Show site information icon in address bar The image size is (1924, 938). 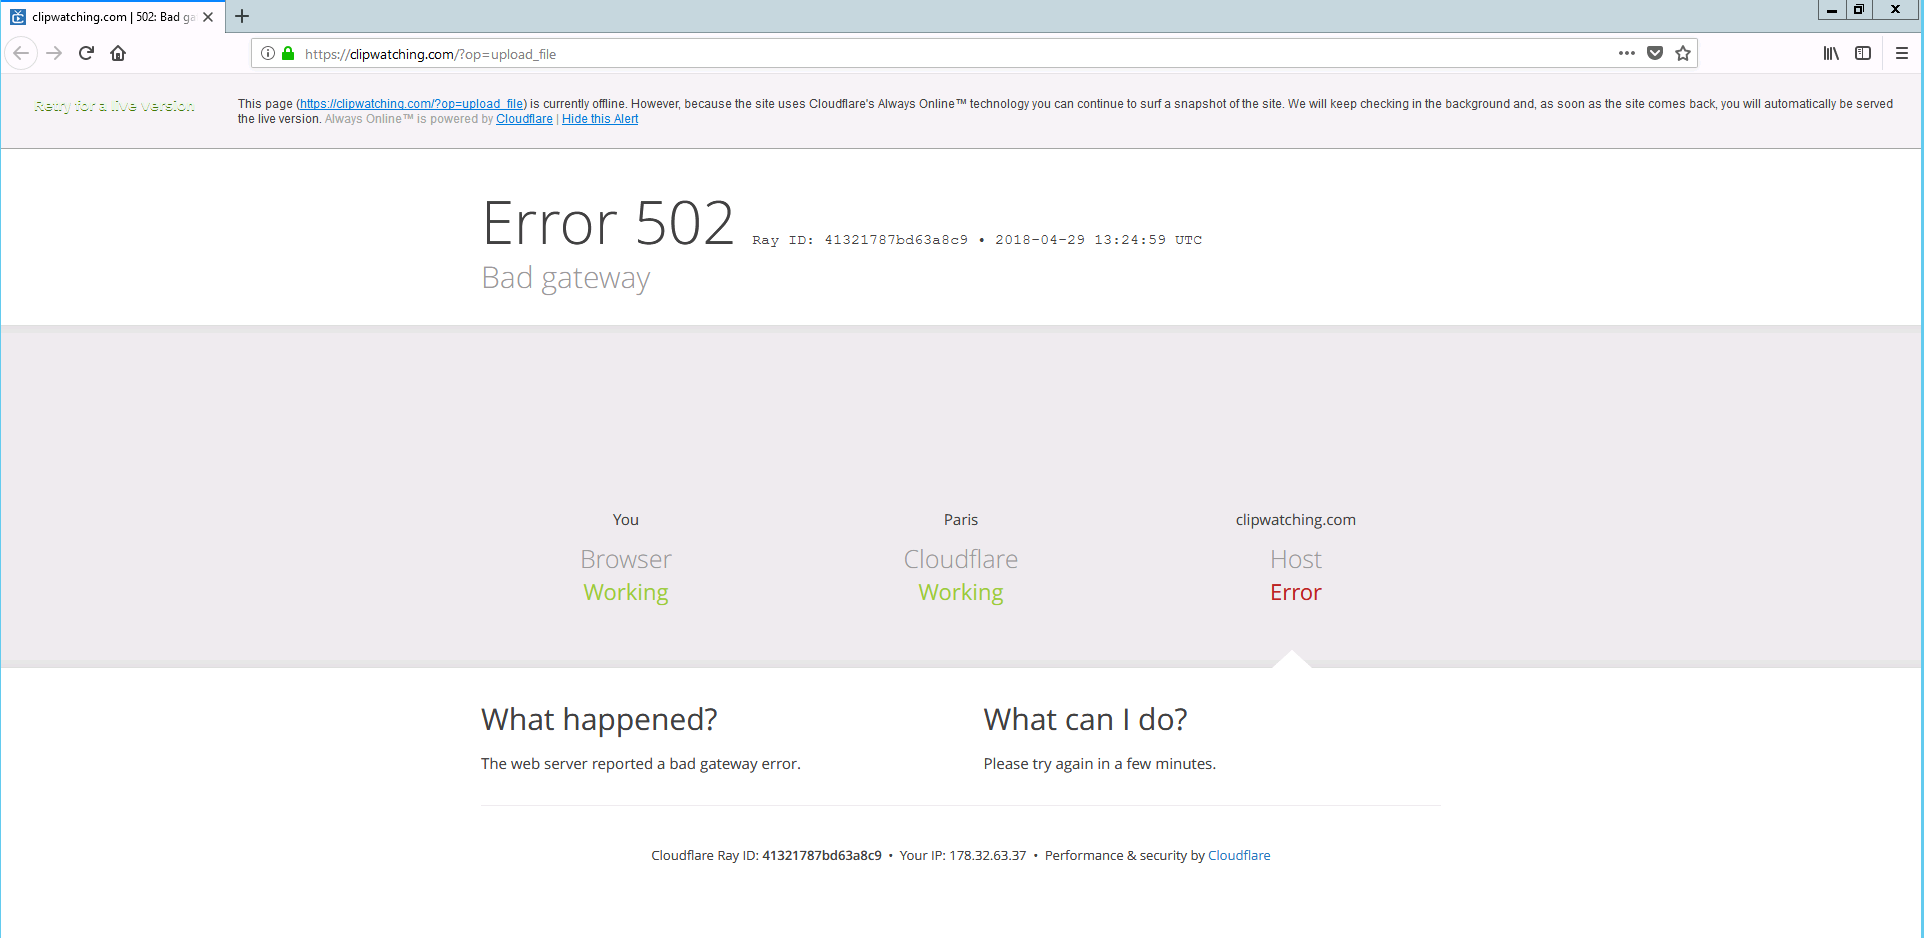268,53
